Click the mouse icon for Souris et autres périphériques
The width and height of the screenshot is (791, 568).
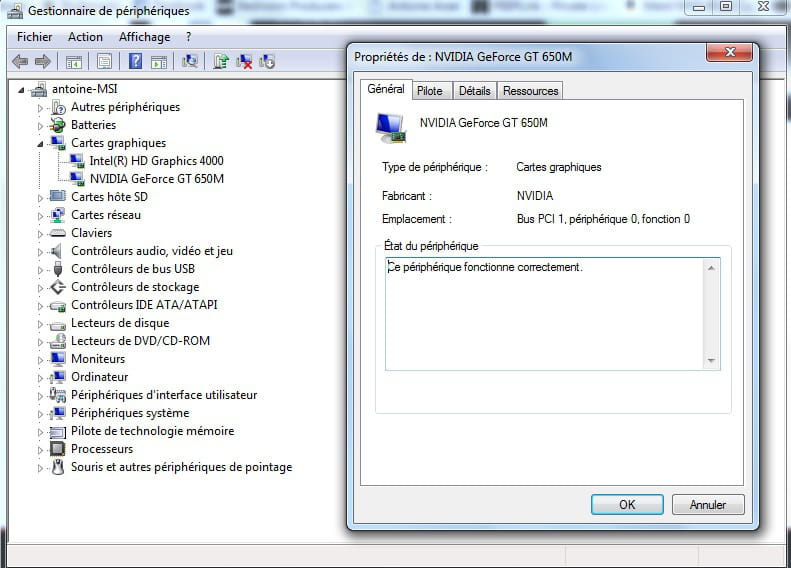[59, 467]
